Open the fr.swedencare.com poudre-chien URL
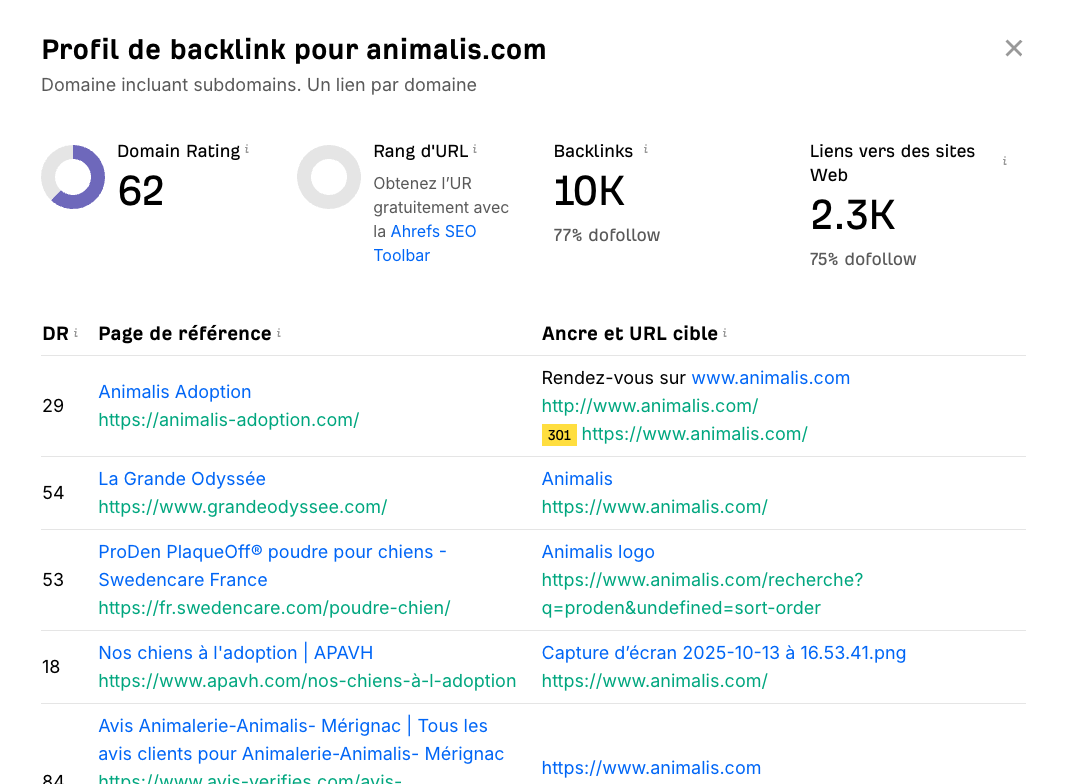The width and height of the screenshot is (1066, 784). coord(274,608)
